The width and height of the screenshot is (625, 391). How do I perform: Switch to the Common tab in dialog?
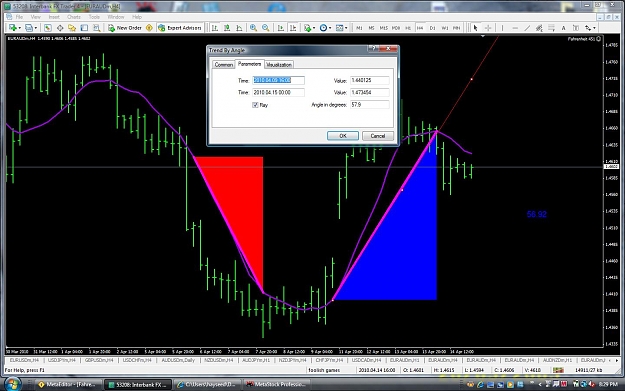click(223, 65)
